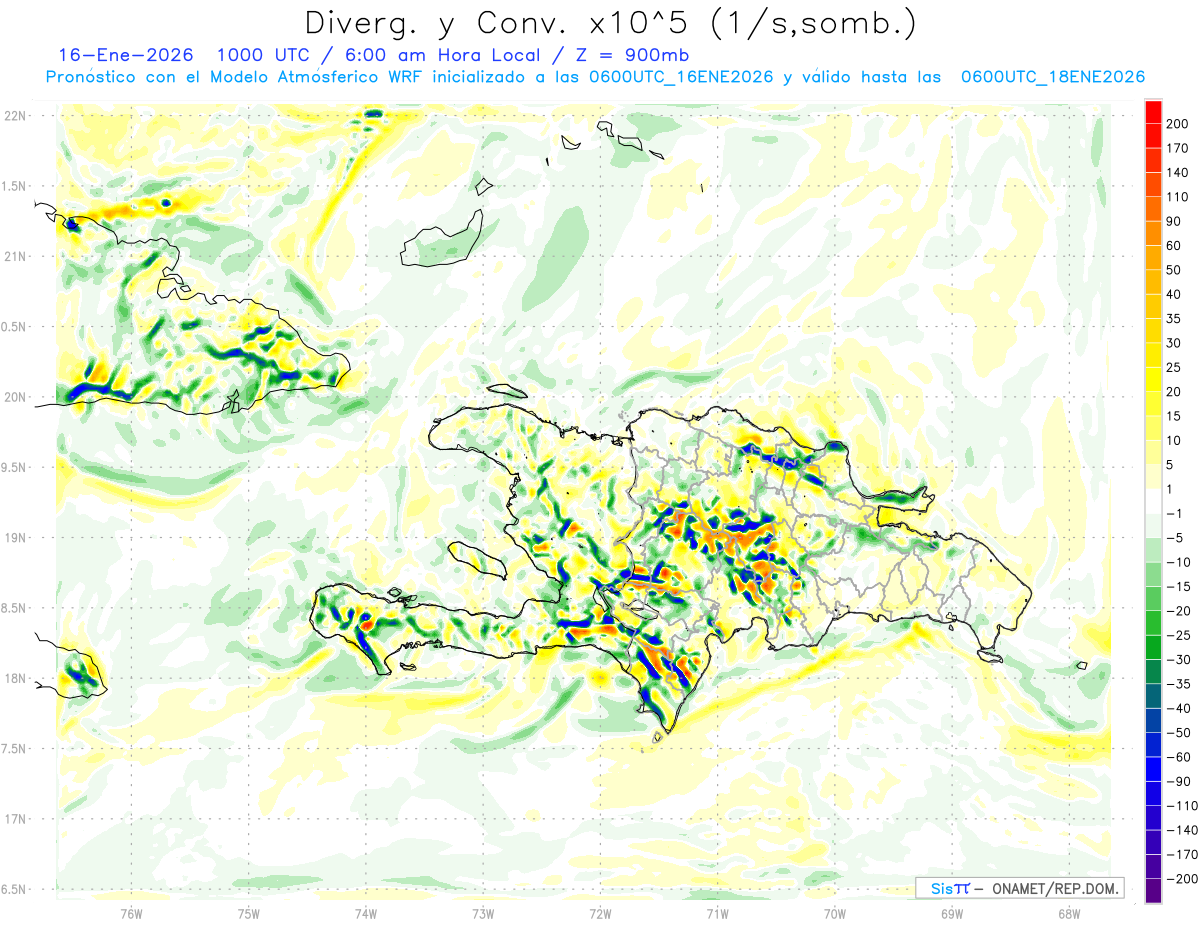Click the "-15" color bar label
1200x927 pixels.
pyautogui.click(x=1178, y=587)
